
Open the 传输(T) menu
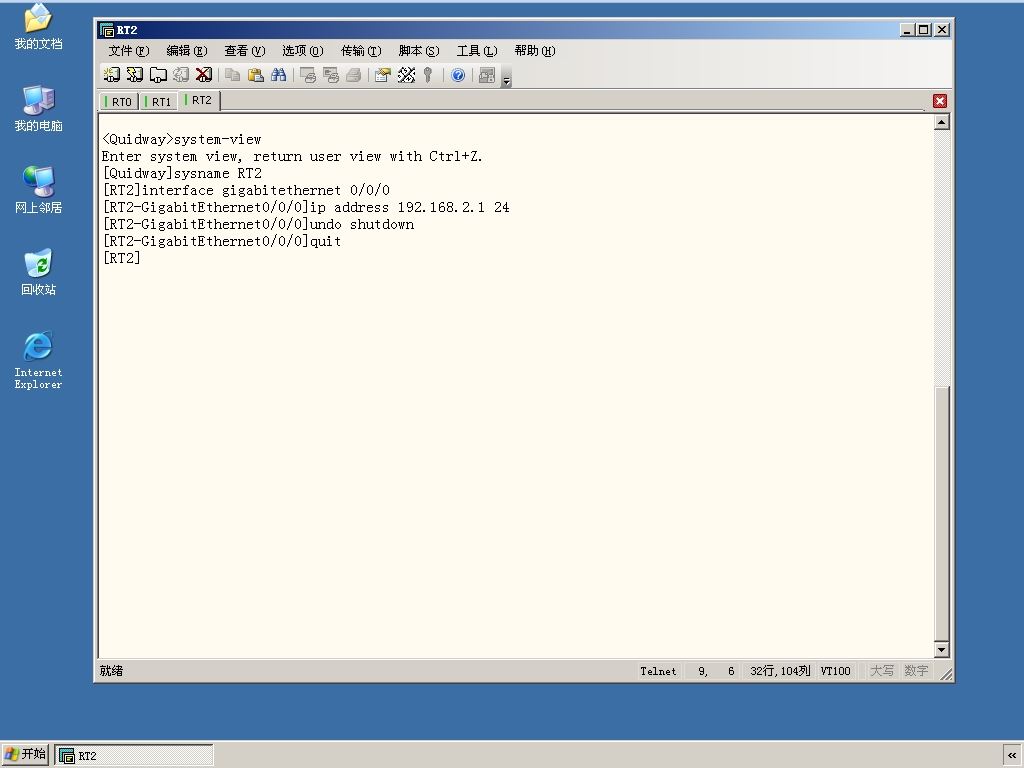coord(361,51)
